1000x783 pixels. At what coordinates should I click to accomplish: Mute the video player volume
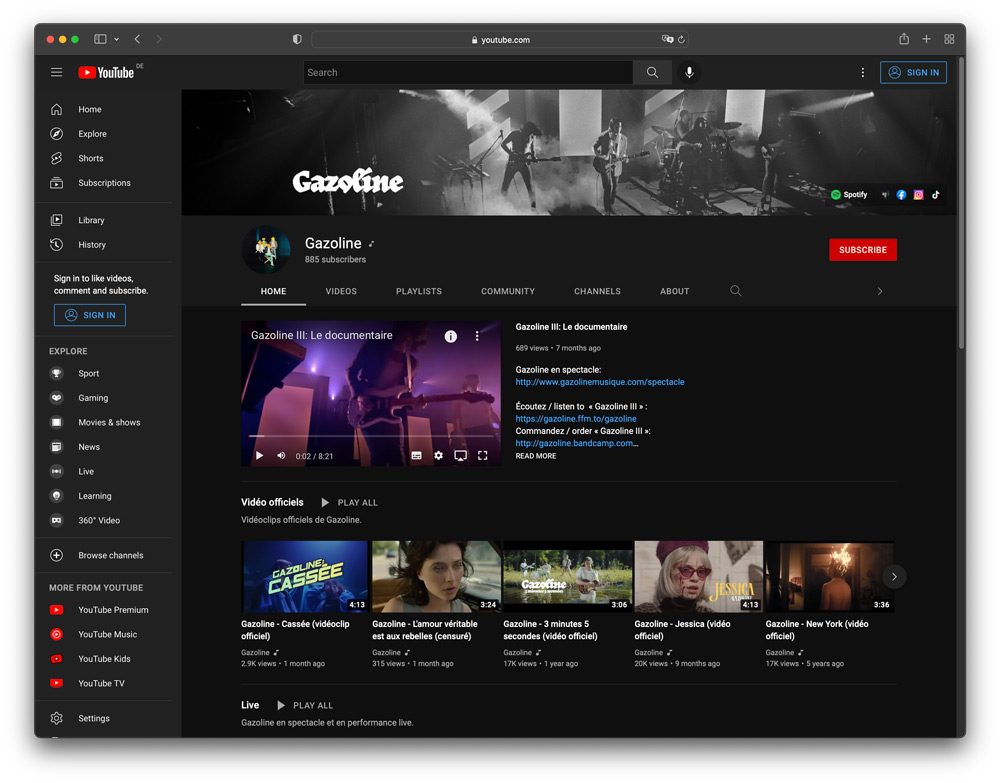tap(281, 456)
